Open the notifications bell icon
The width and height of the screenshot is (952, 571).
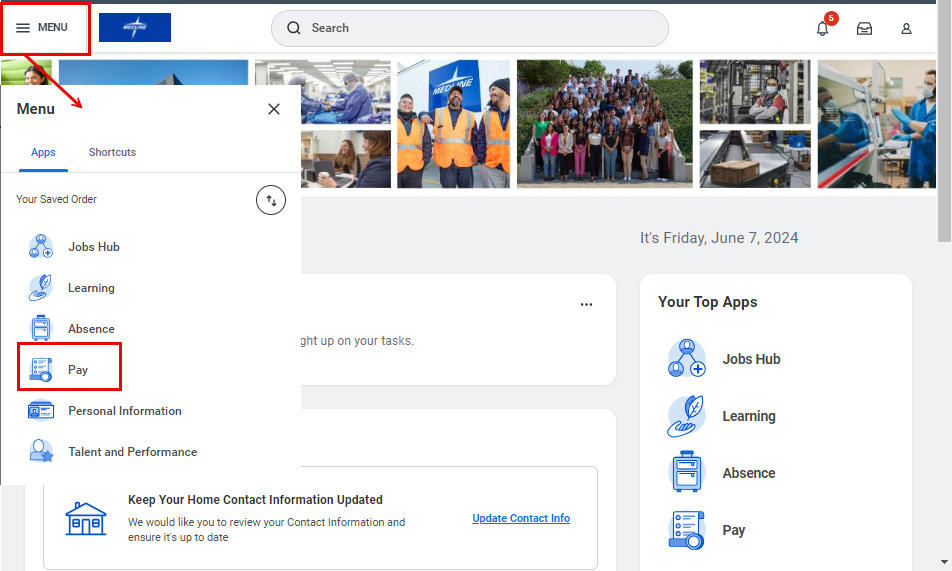(x=822, y=29)
